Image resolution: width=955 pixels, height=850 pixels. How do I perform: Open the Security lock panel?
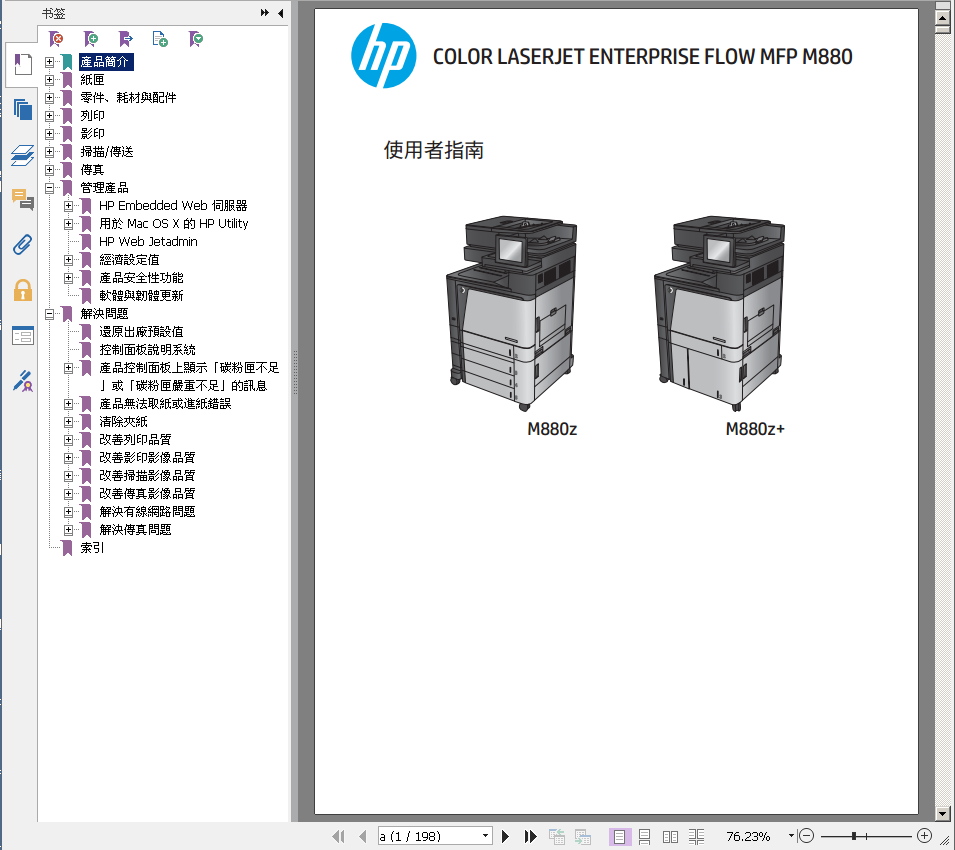(23, 290)
